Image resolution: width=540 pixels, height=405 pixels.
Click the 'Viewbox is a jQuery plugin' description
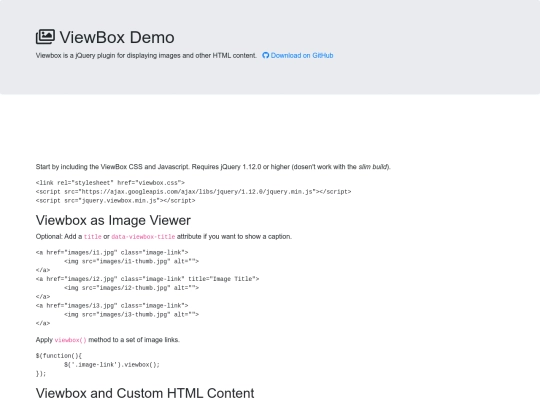(146, 55)
